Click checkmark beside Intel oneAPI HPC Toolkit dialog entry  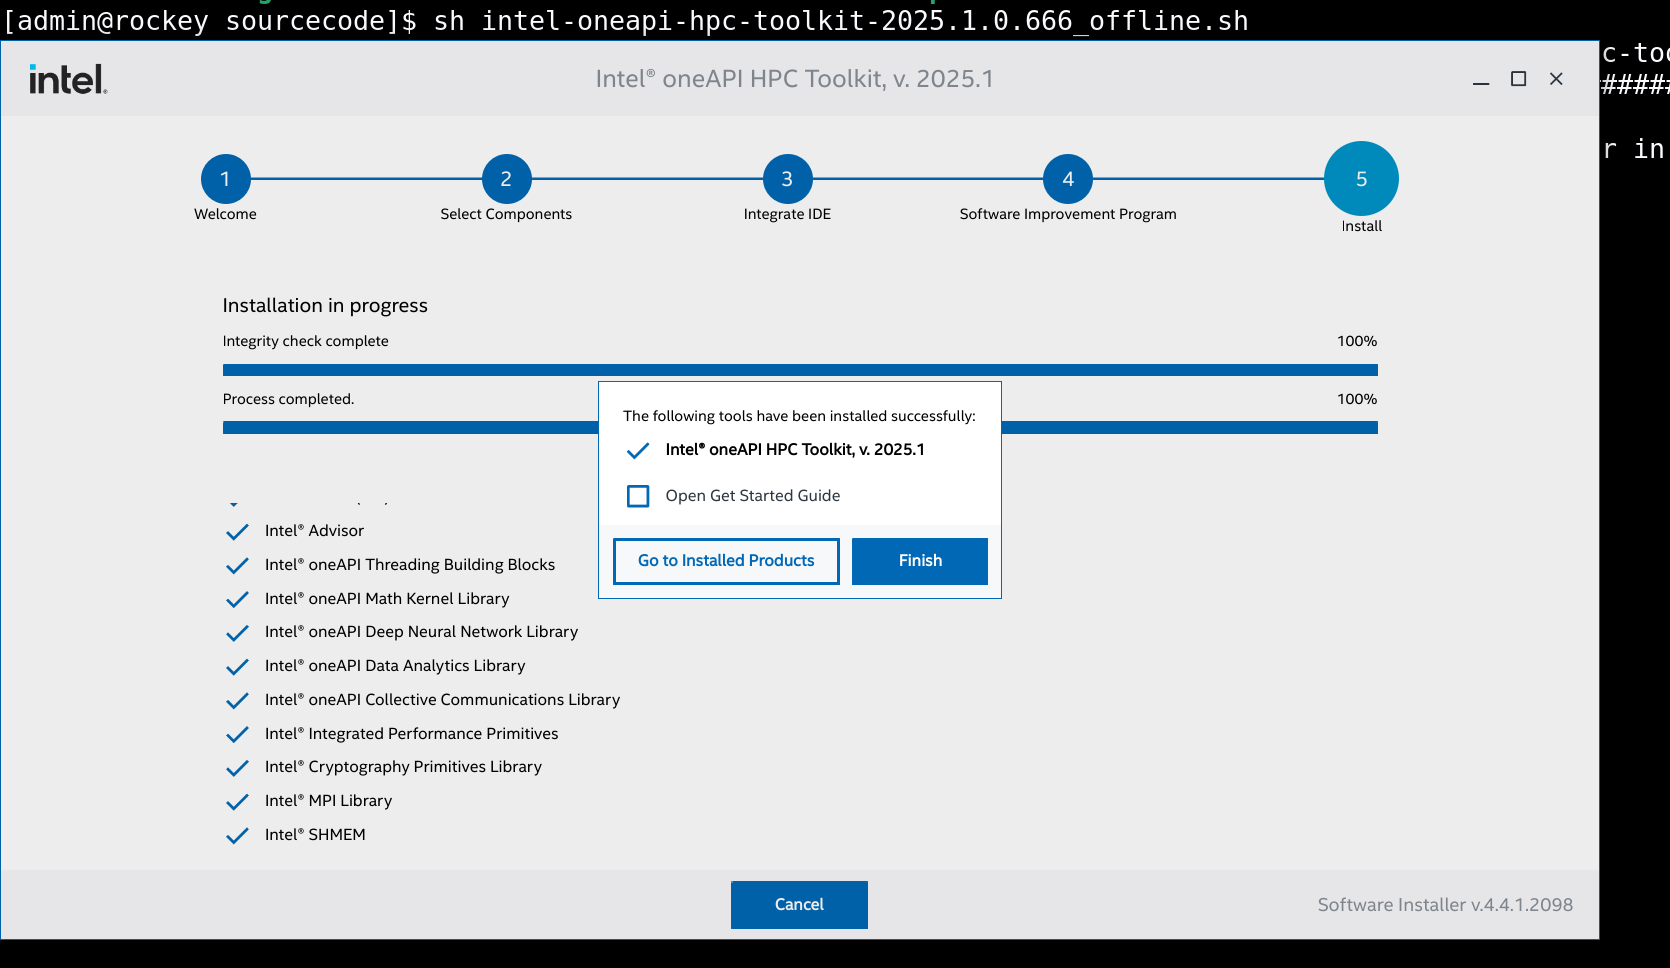coord(638,451)
